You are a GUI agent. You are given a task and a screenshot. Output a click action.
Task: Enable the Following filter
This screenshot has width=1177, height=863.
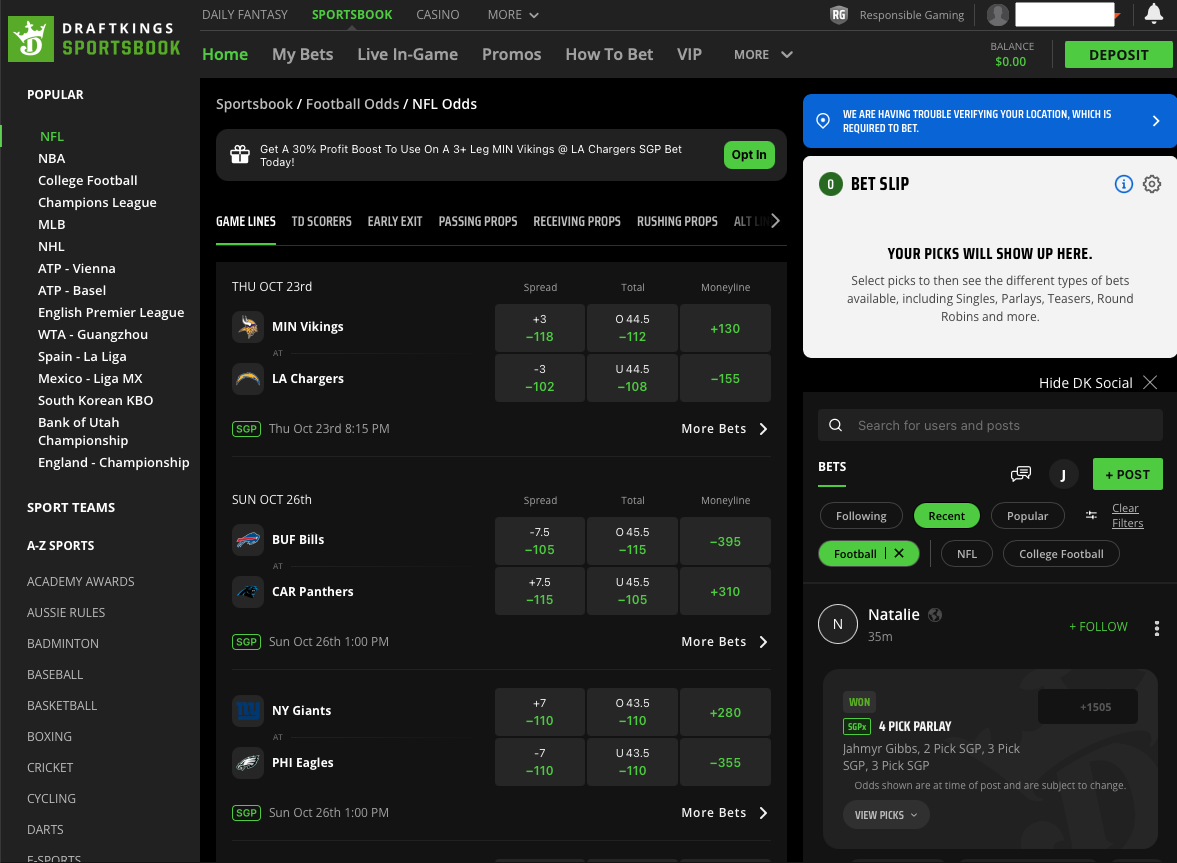click(x=861, y=515)
